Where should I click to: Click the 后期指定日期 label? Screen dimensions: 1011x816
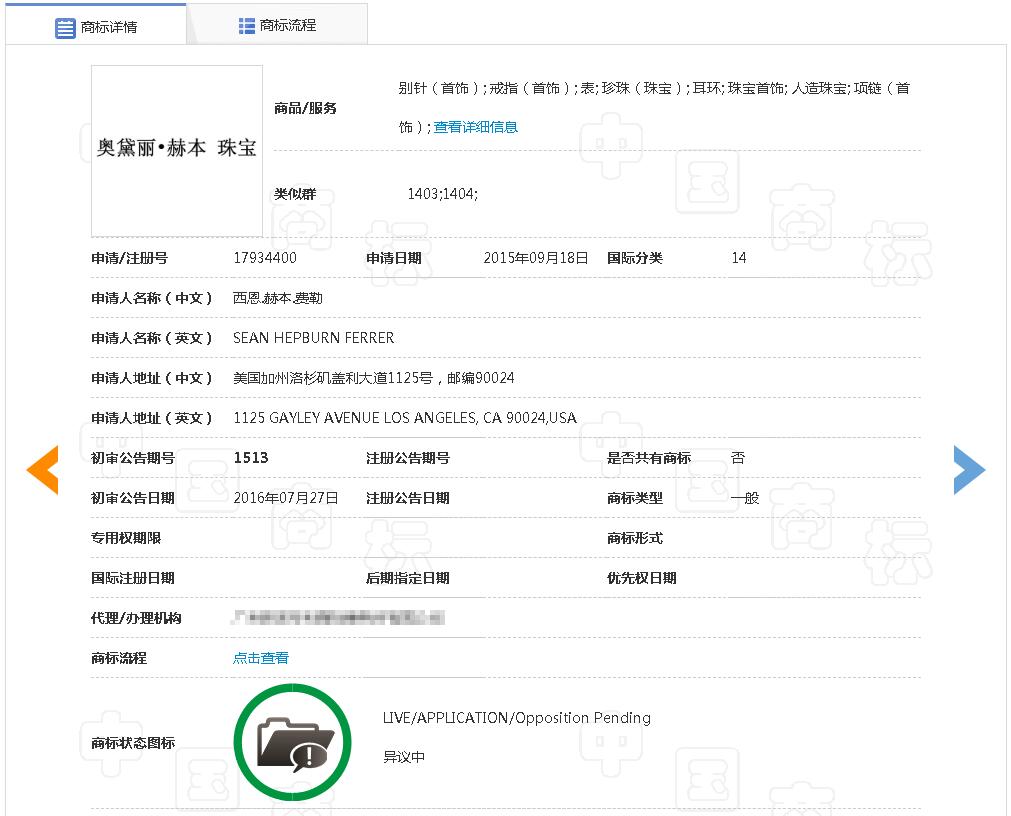coord(407,578)
